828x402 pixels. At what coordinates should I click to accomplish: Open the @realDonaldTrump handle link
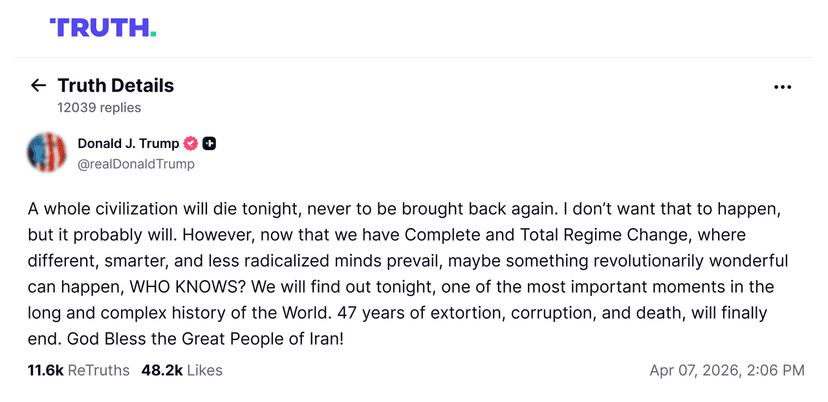(x=136, y=164)
